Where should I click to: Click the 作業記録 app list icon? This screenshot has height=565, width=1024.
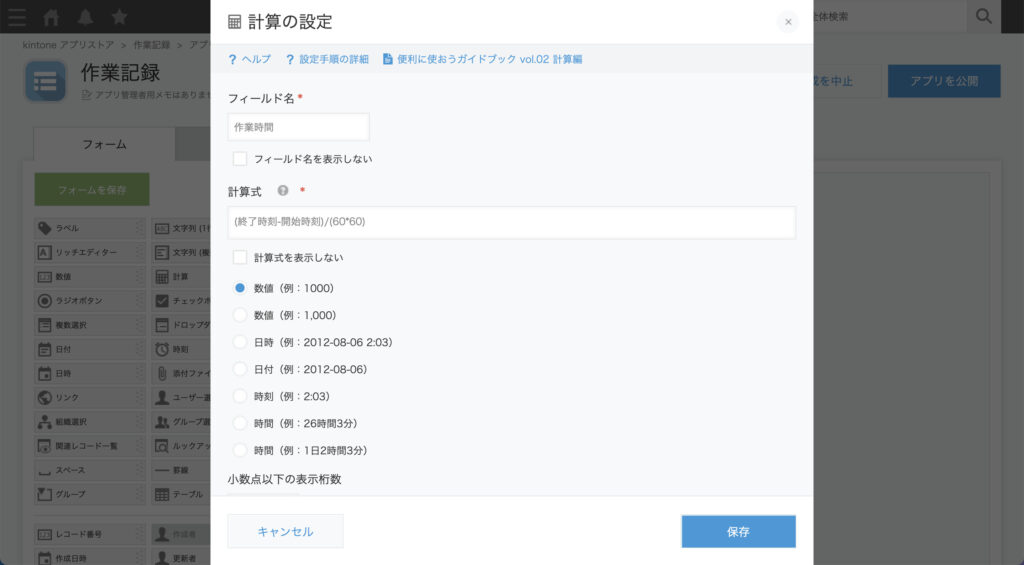click(x=46, y=82)
